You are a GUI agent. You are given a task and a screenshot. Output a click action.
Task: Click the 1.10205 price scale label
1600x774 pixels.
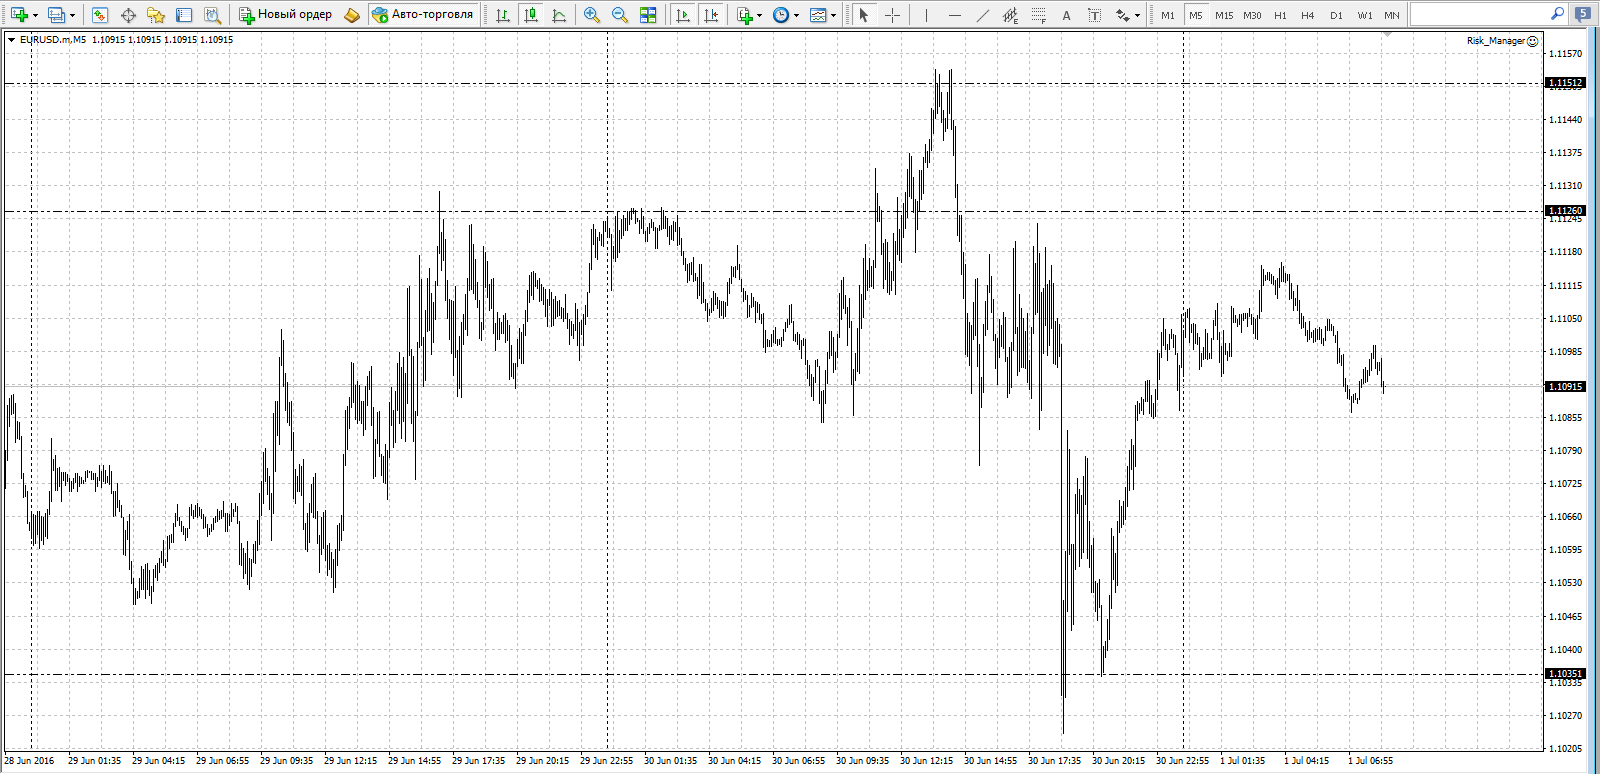[1566, 748]
